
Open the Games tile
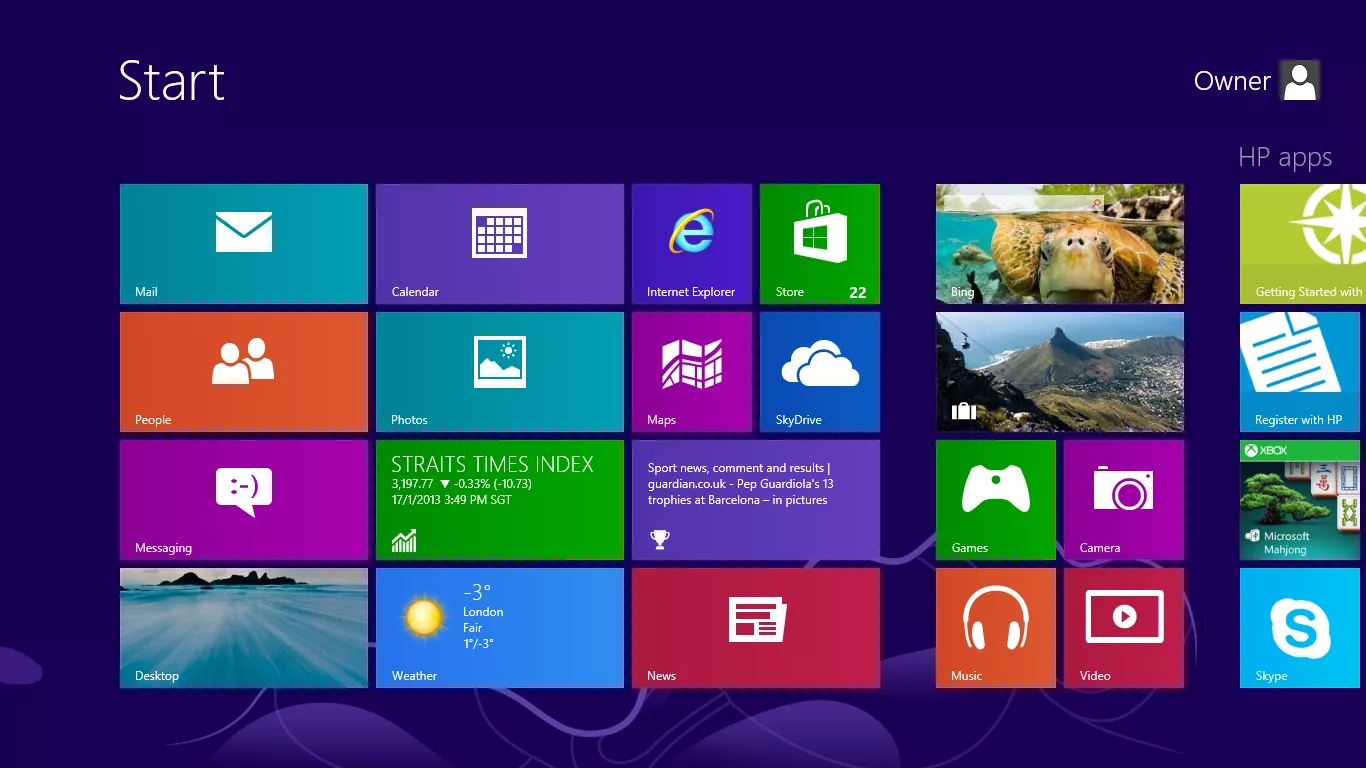(x=996, y=500)
